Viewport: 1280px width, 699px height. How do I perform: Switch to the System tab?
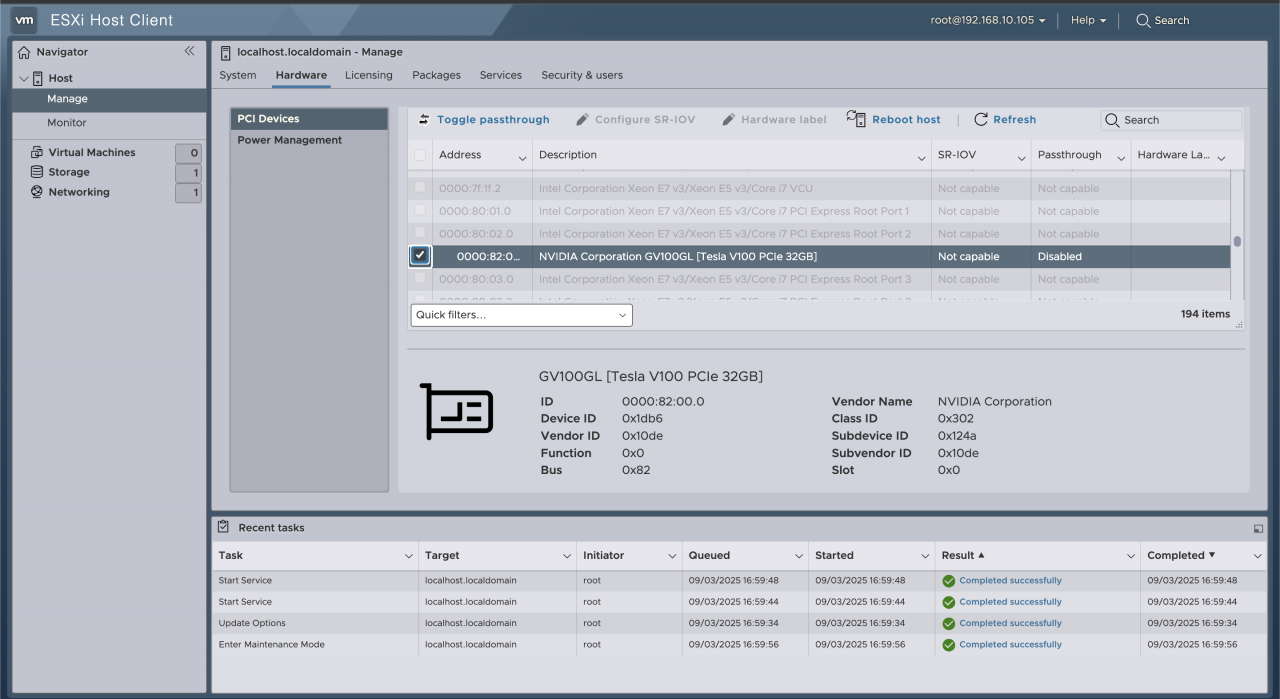(238, 75)
